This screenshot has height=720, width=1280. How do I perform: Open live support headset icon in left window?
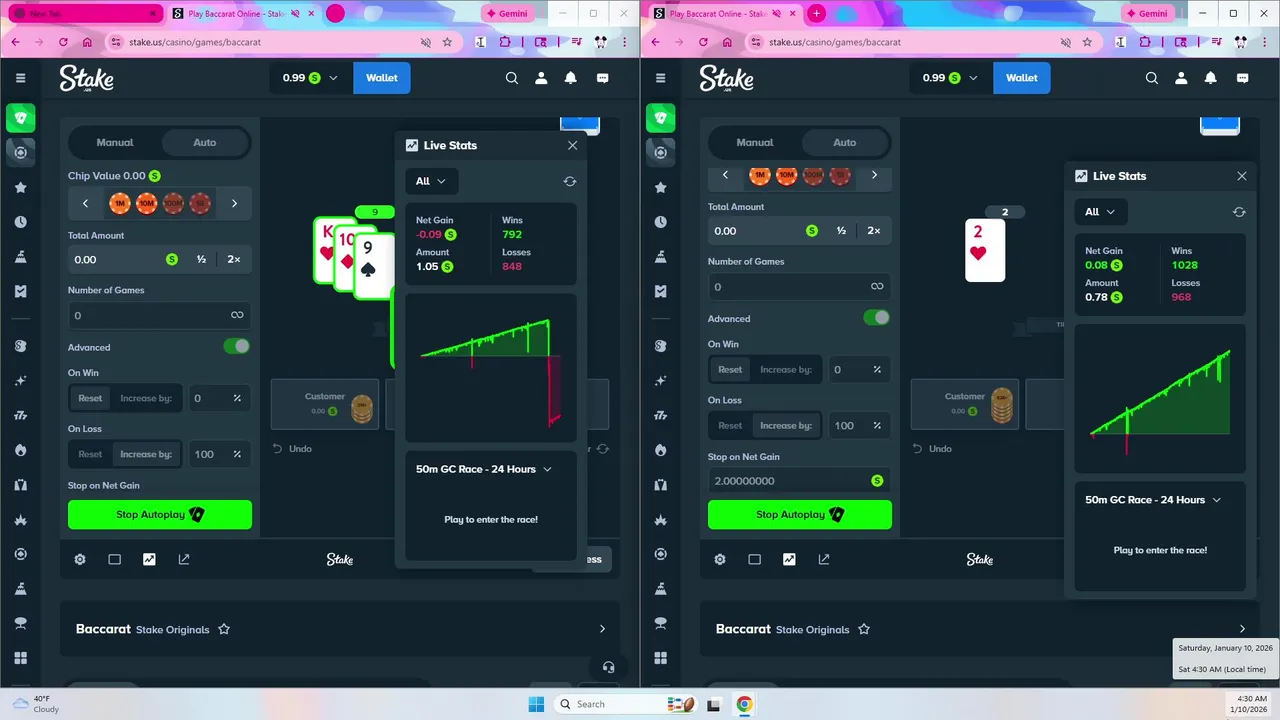point(608,667)
